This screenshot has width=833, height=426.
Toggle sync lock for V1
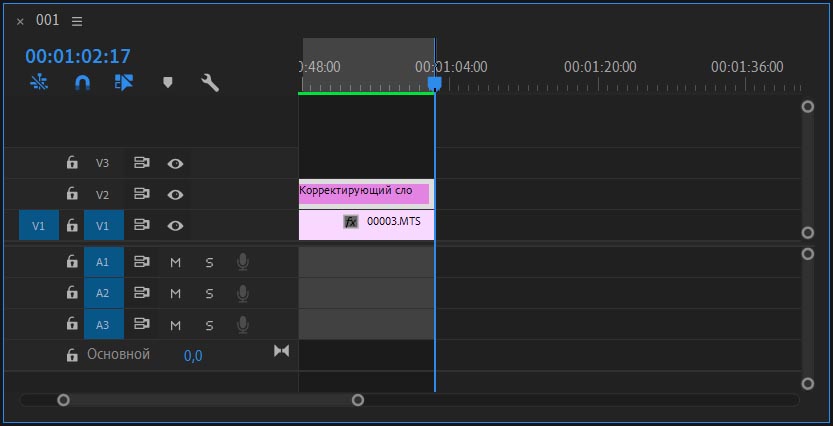pyautogui.click(x=141, y=225)
